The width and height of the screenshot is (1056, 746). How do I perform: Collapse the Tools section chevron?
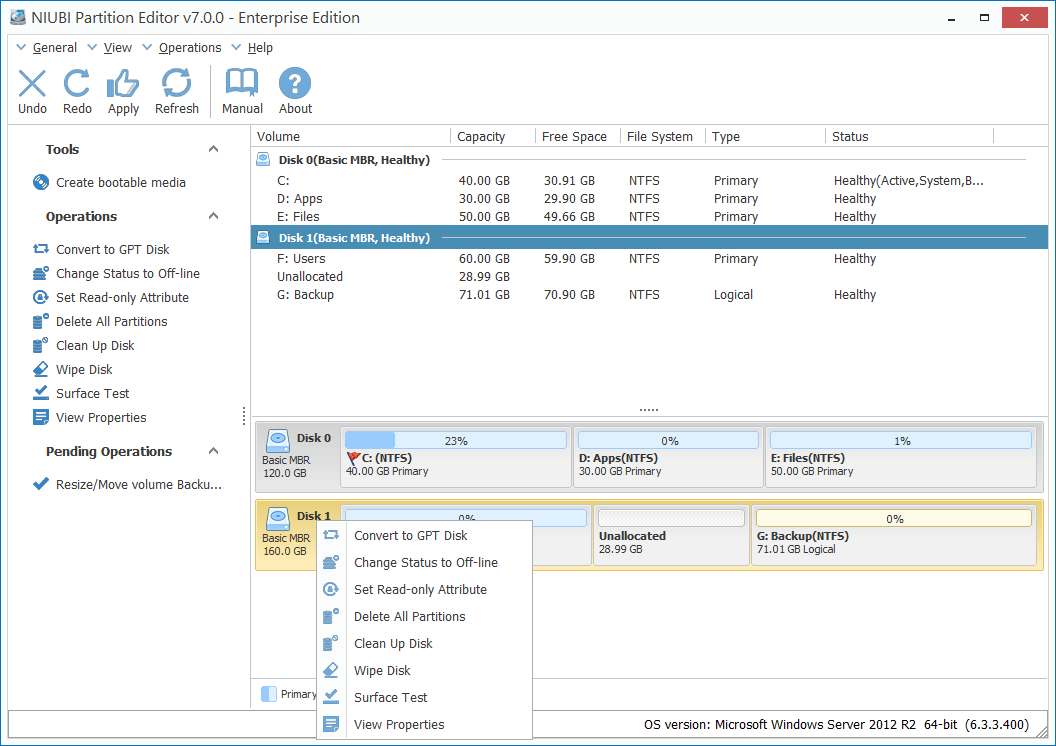click(213, 149)
